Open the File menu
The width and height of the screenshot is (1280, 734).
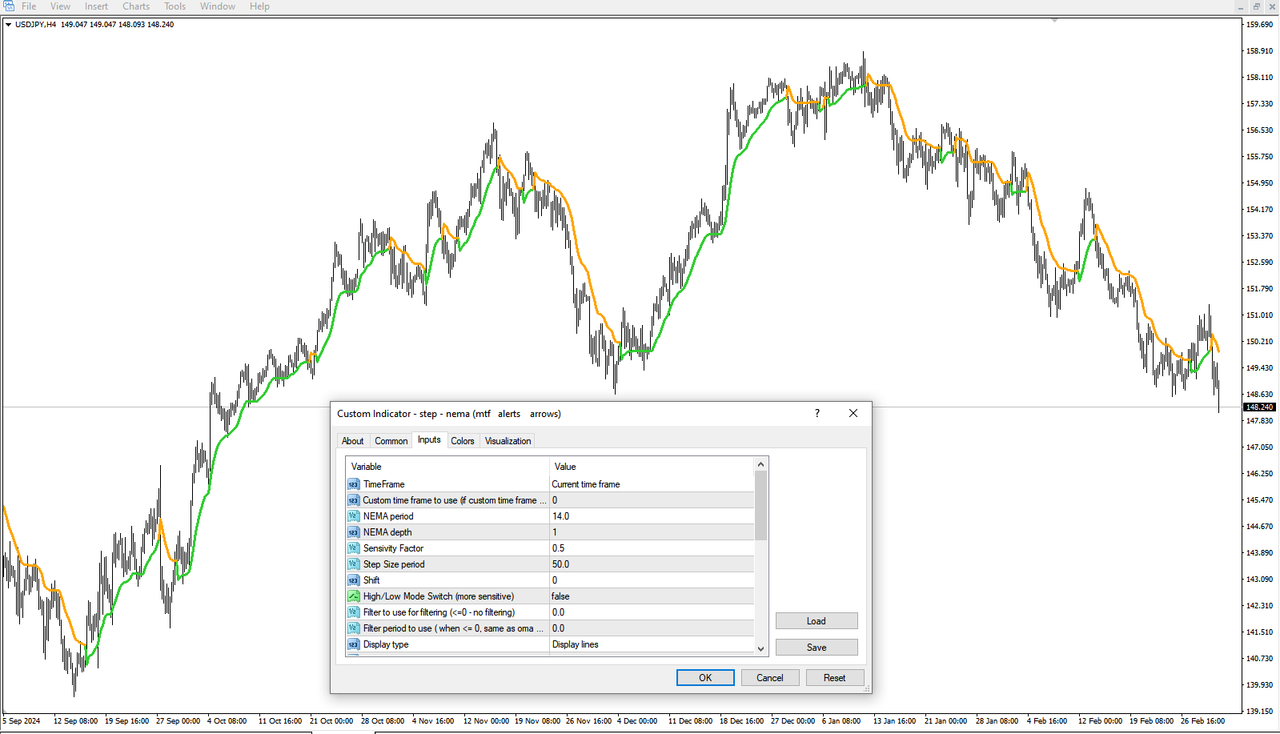click(x=29, y=6)
